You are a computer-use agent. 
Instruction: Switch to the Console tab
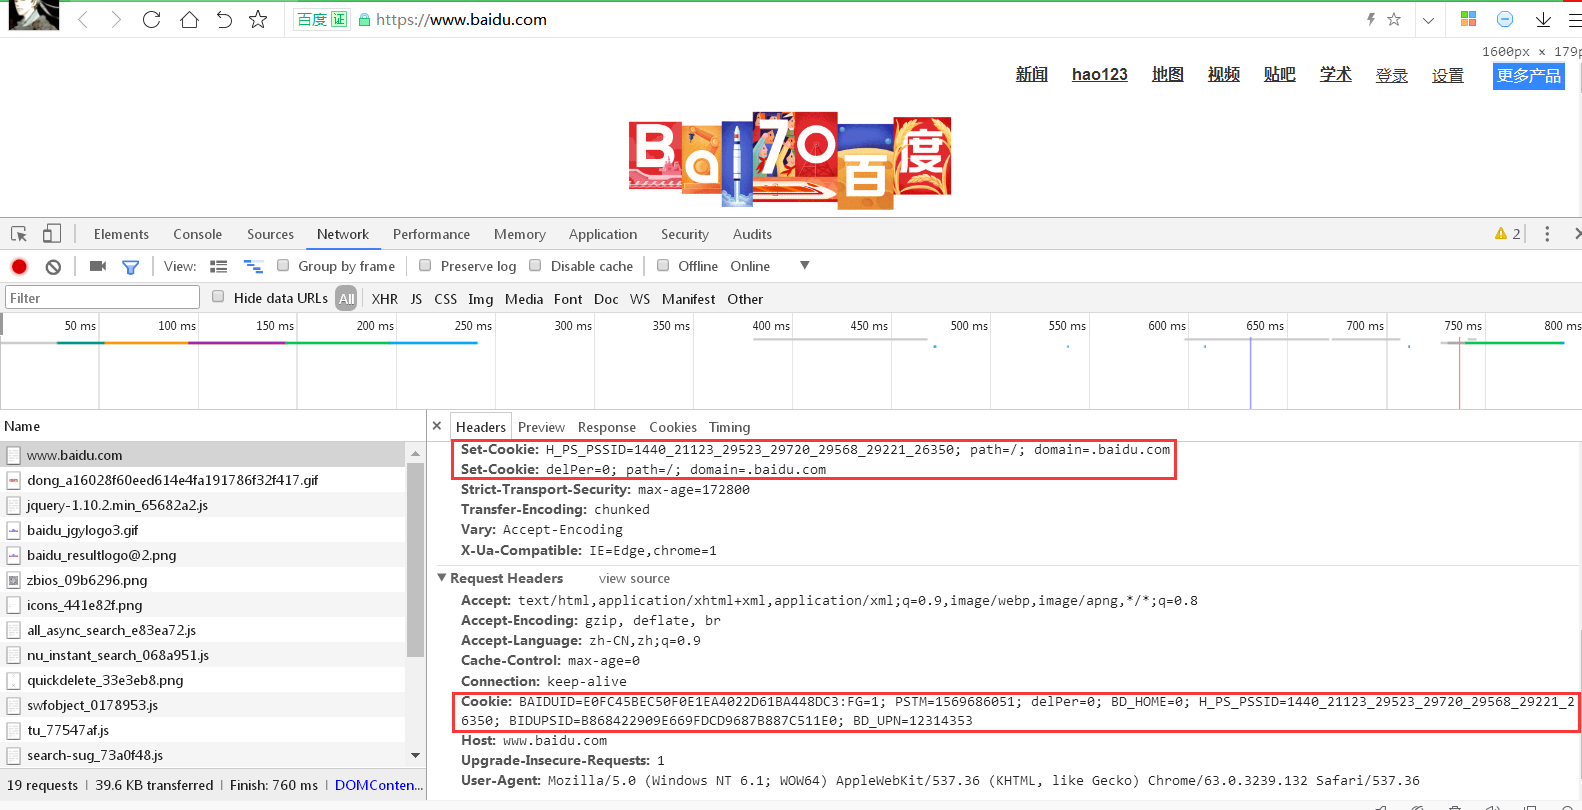(x=197, y=234)
